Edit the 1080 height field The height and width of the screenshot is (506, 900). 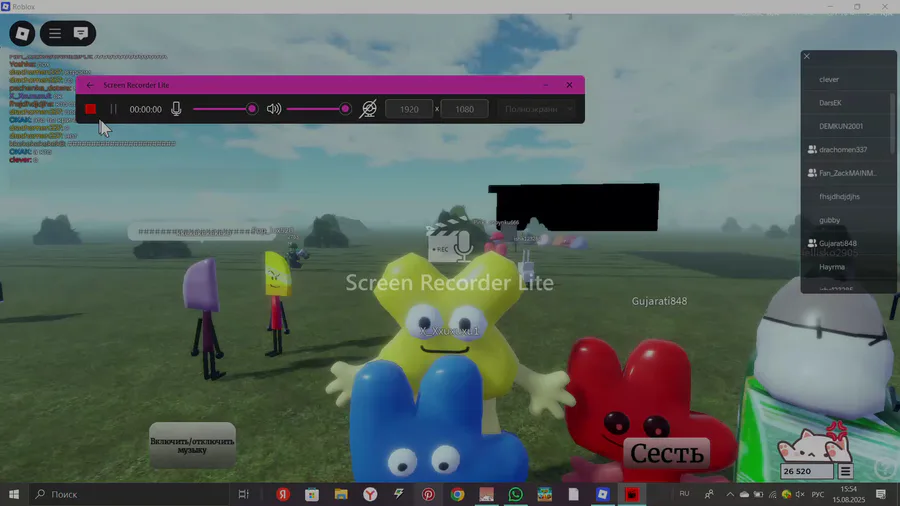click(464, 109)
